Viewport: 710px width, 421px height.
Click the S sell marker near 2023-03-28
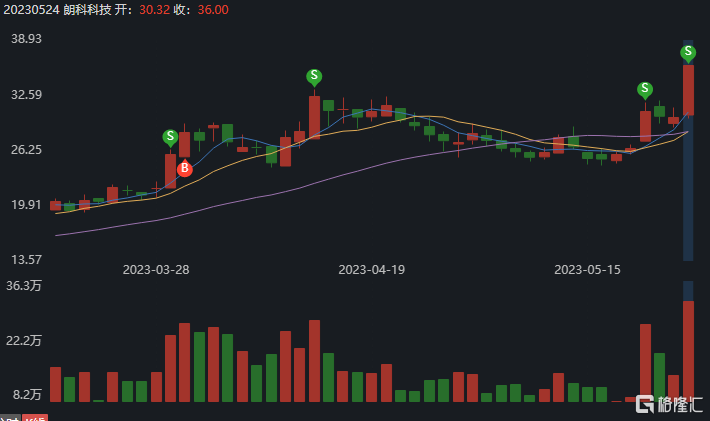click(x=170, y=137)
